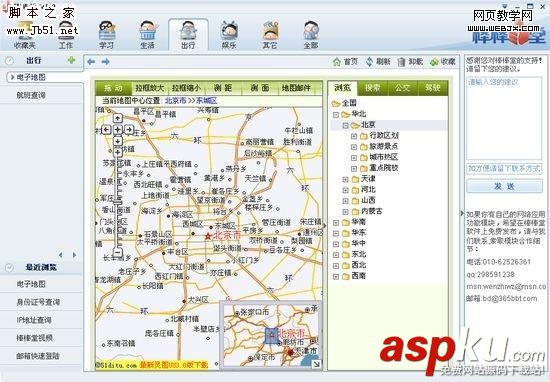Expand the 重点院校 folder
Image resolution: width=550 pixels, height=382 pixels.
354,169
